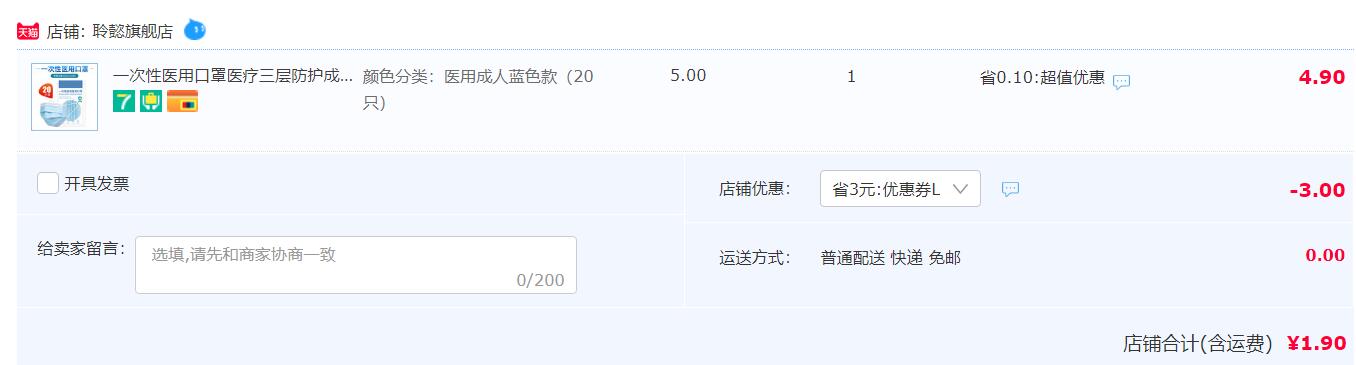Viewport: 1356px width, 365px height.
Task: Click the 普通配送 快递 免邮 shipping method
Action: click(891, 257)
